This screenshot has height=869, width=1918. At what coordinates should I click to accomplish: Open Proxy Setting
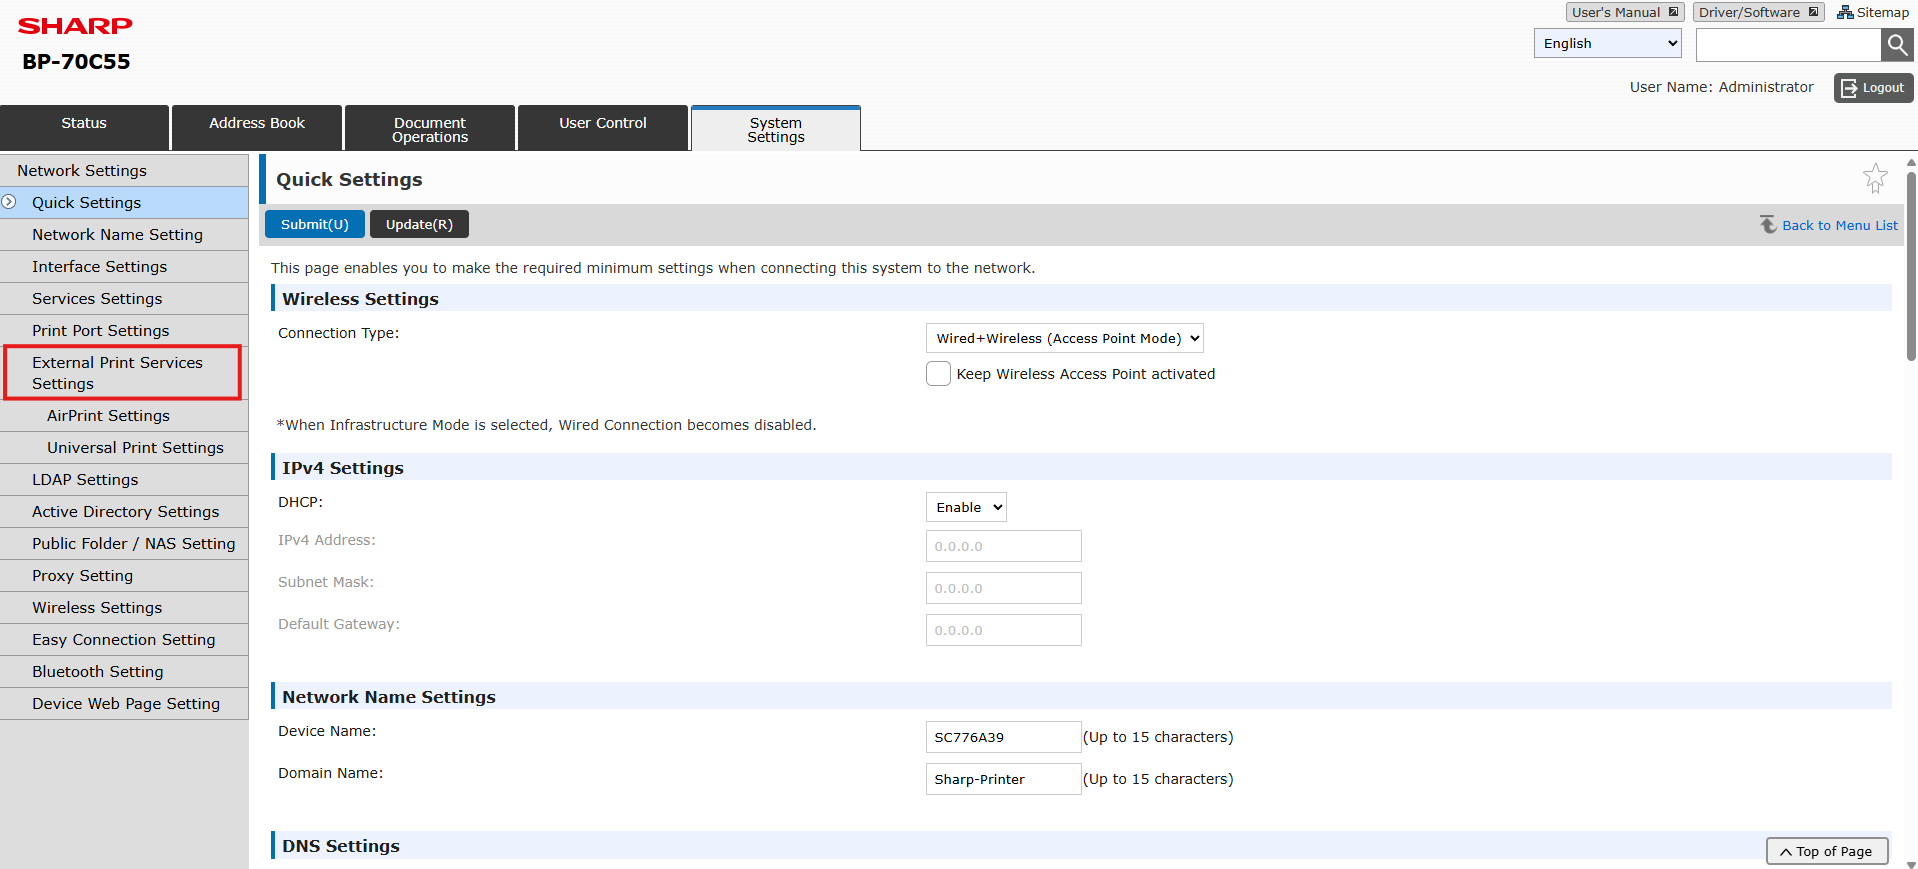point(124,575)
